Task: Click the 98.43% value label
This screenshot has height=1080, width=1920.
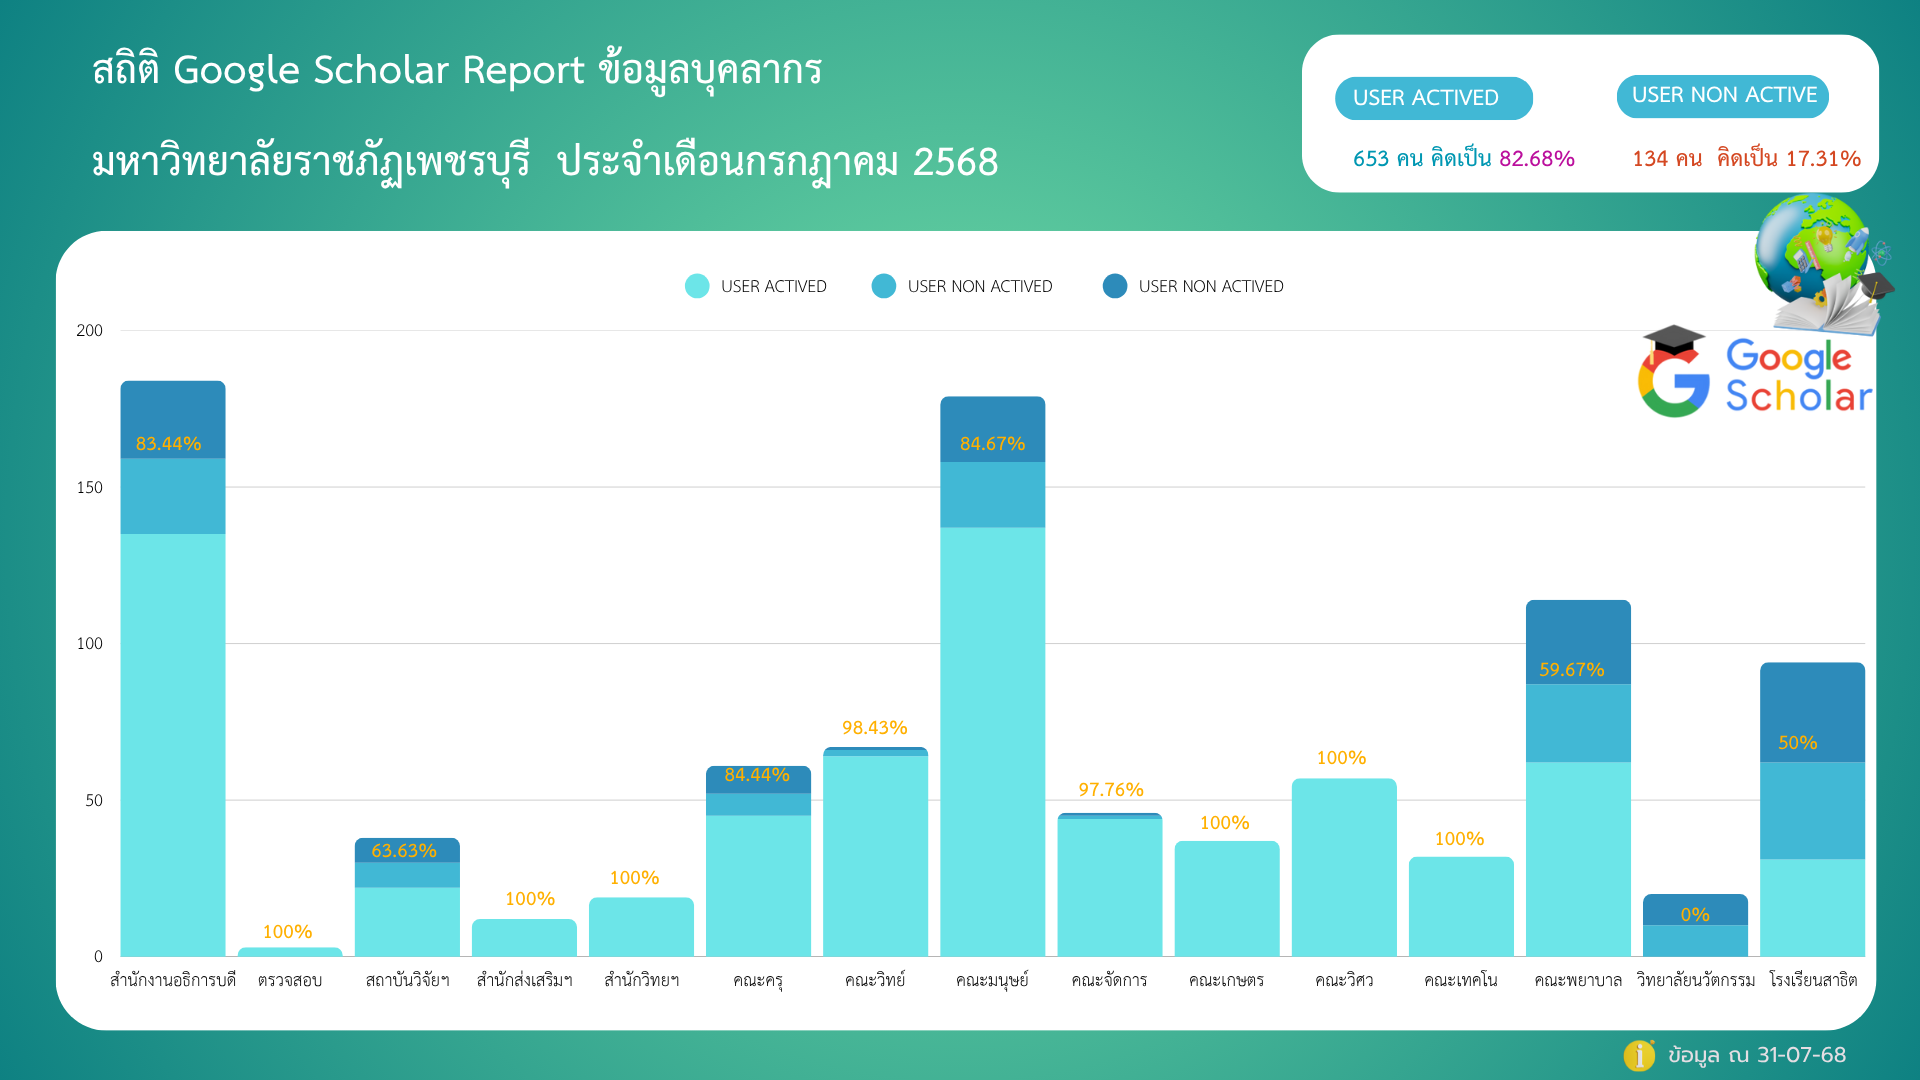Action: (874, 727)
